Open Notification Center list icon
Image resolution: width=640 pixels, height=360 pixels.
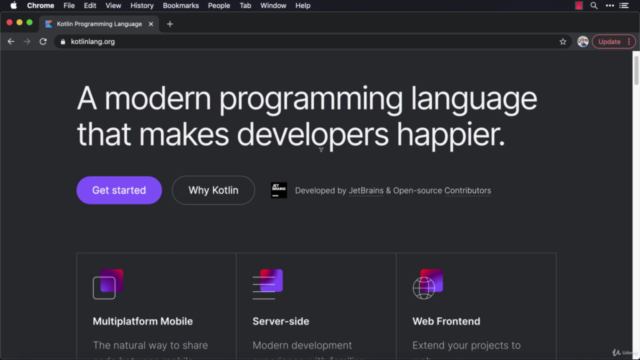[624, 6]
